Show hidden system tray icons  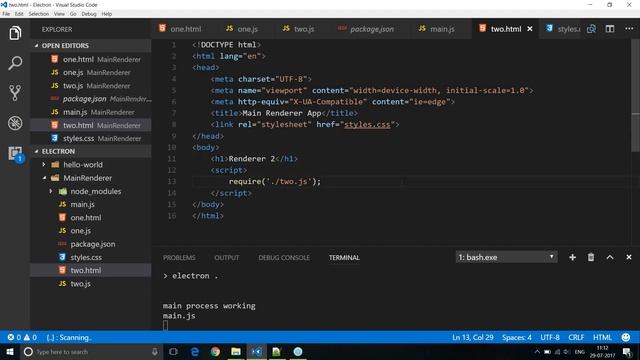pos(537,352)
